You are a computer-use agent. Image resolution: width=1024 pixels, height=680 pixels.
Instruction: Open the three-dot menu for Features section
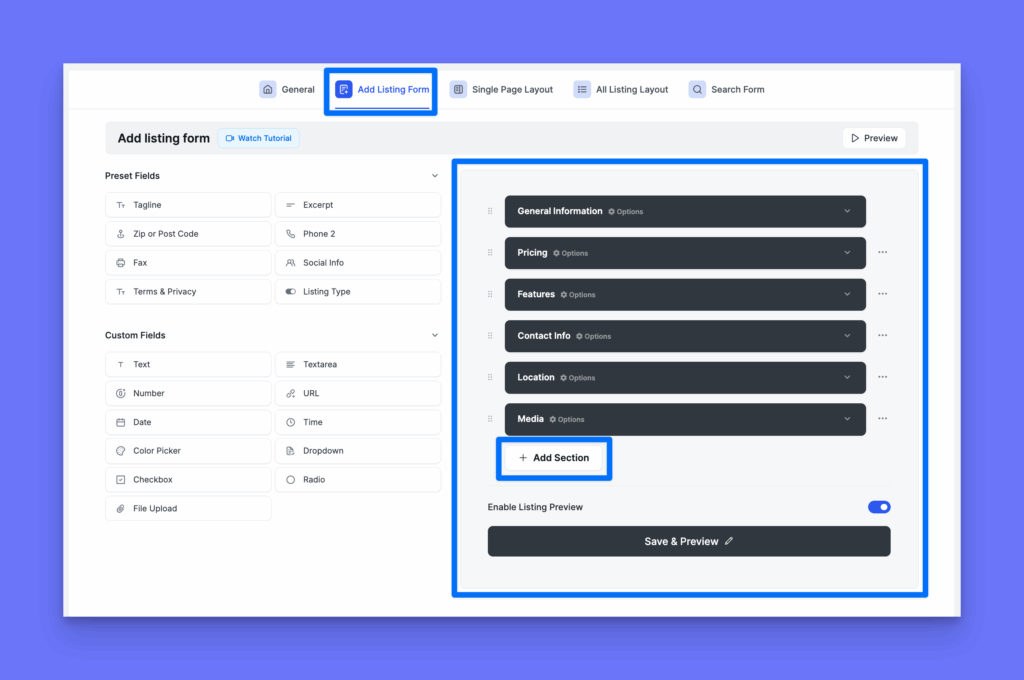pyautogui.click(x=882, y=294)
